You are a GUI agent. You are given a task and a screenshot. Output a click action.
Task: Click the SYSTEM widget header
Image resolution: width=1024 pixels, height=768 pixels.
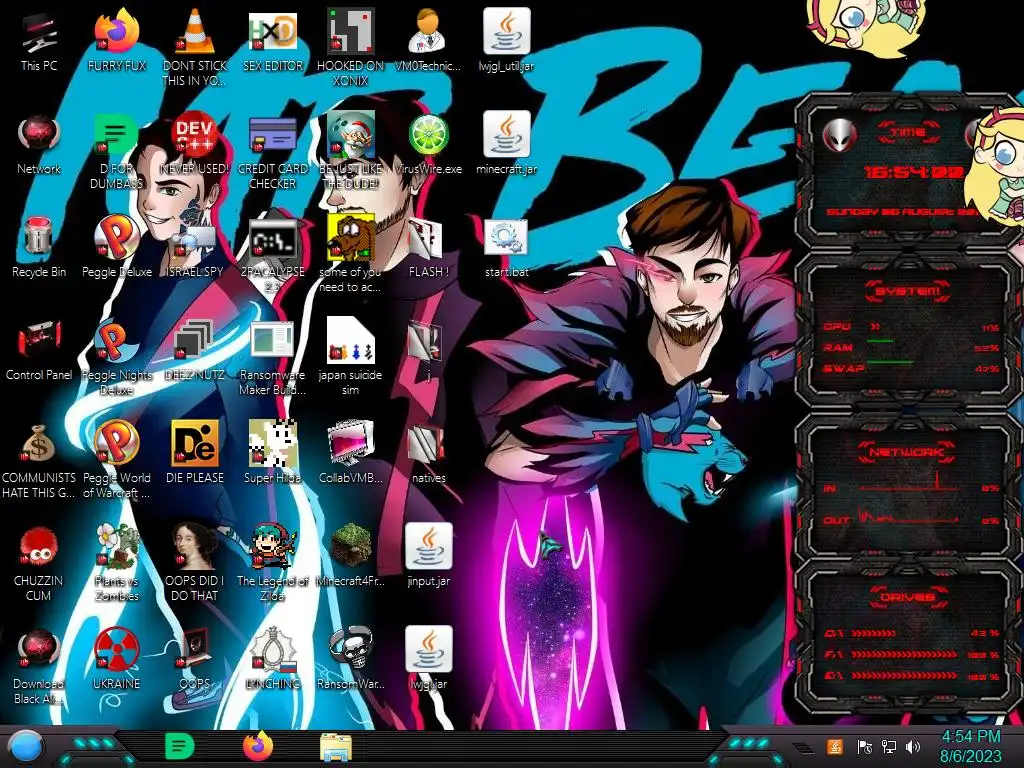(x=907, y=291)
